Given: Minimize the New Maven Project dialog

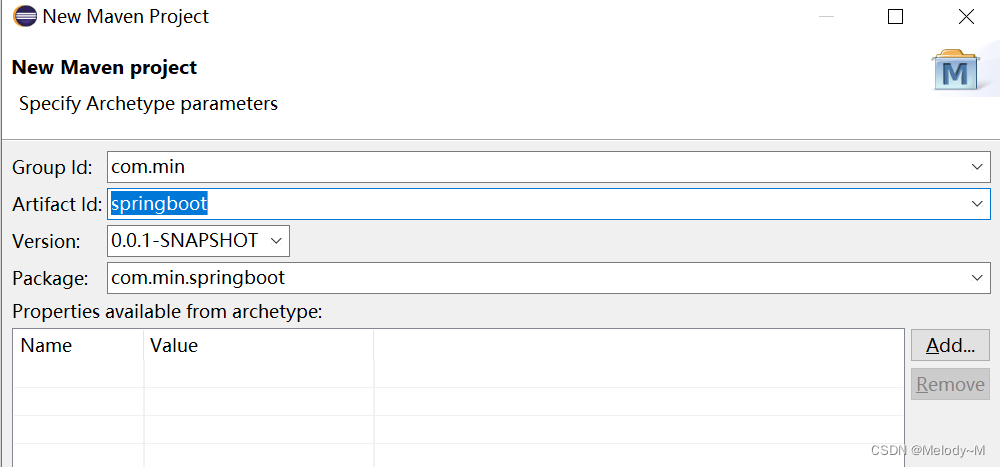Looking at the screenshot, I should point(826,17).
